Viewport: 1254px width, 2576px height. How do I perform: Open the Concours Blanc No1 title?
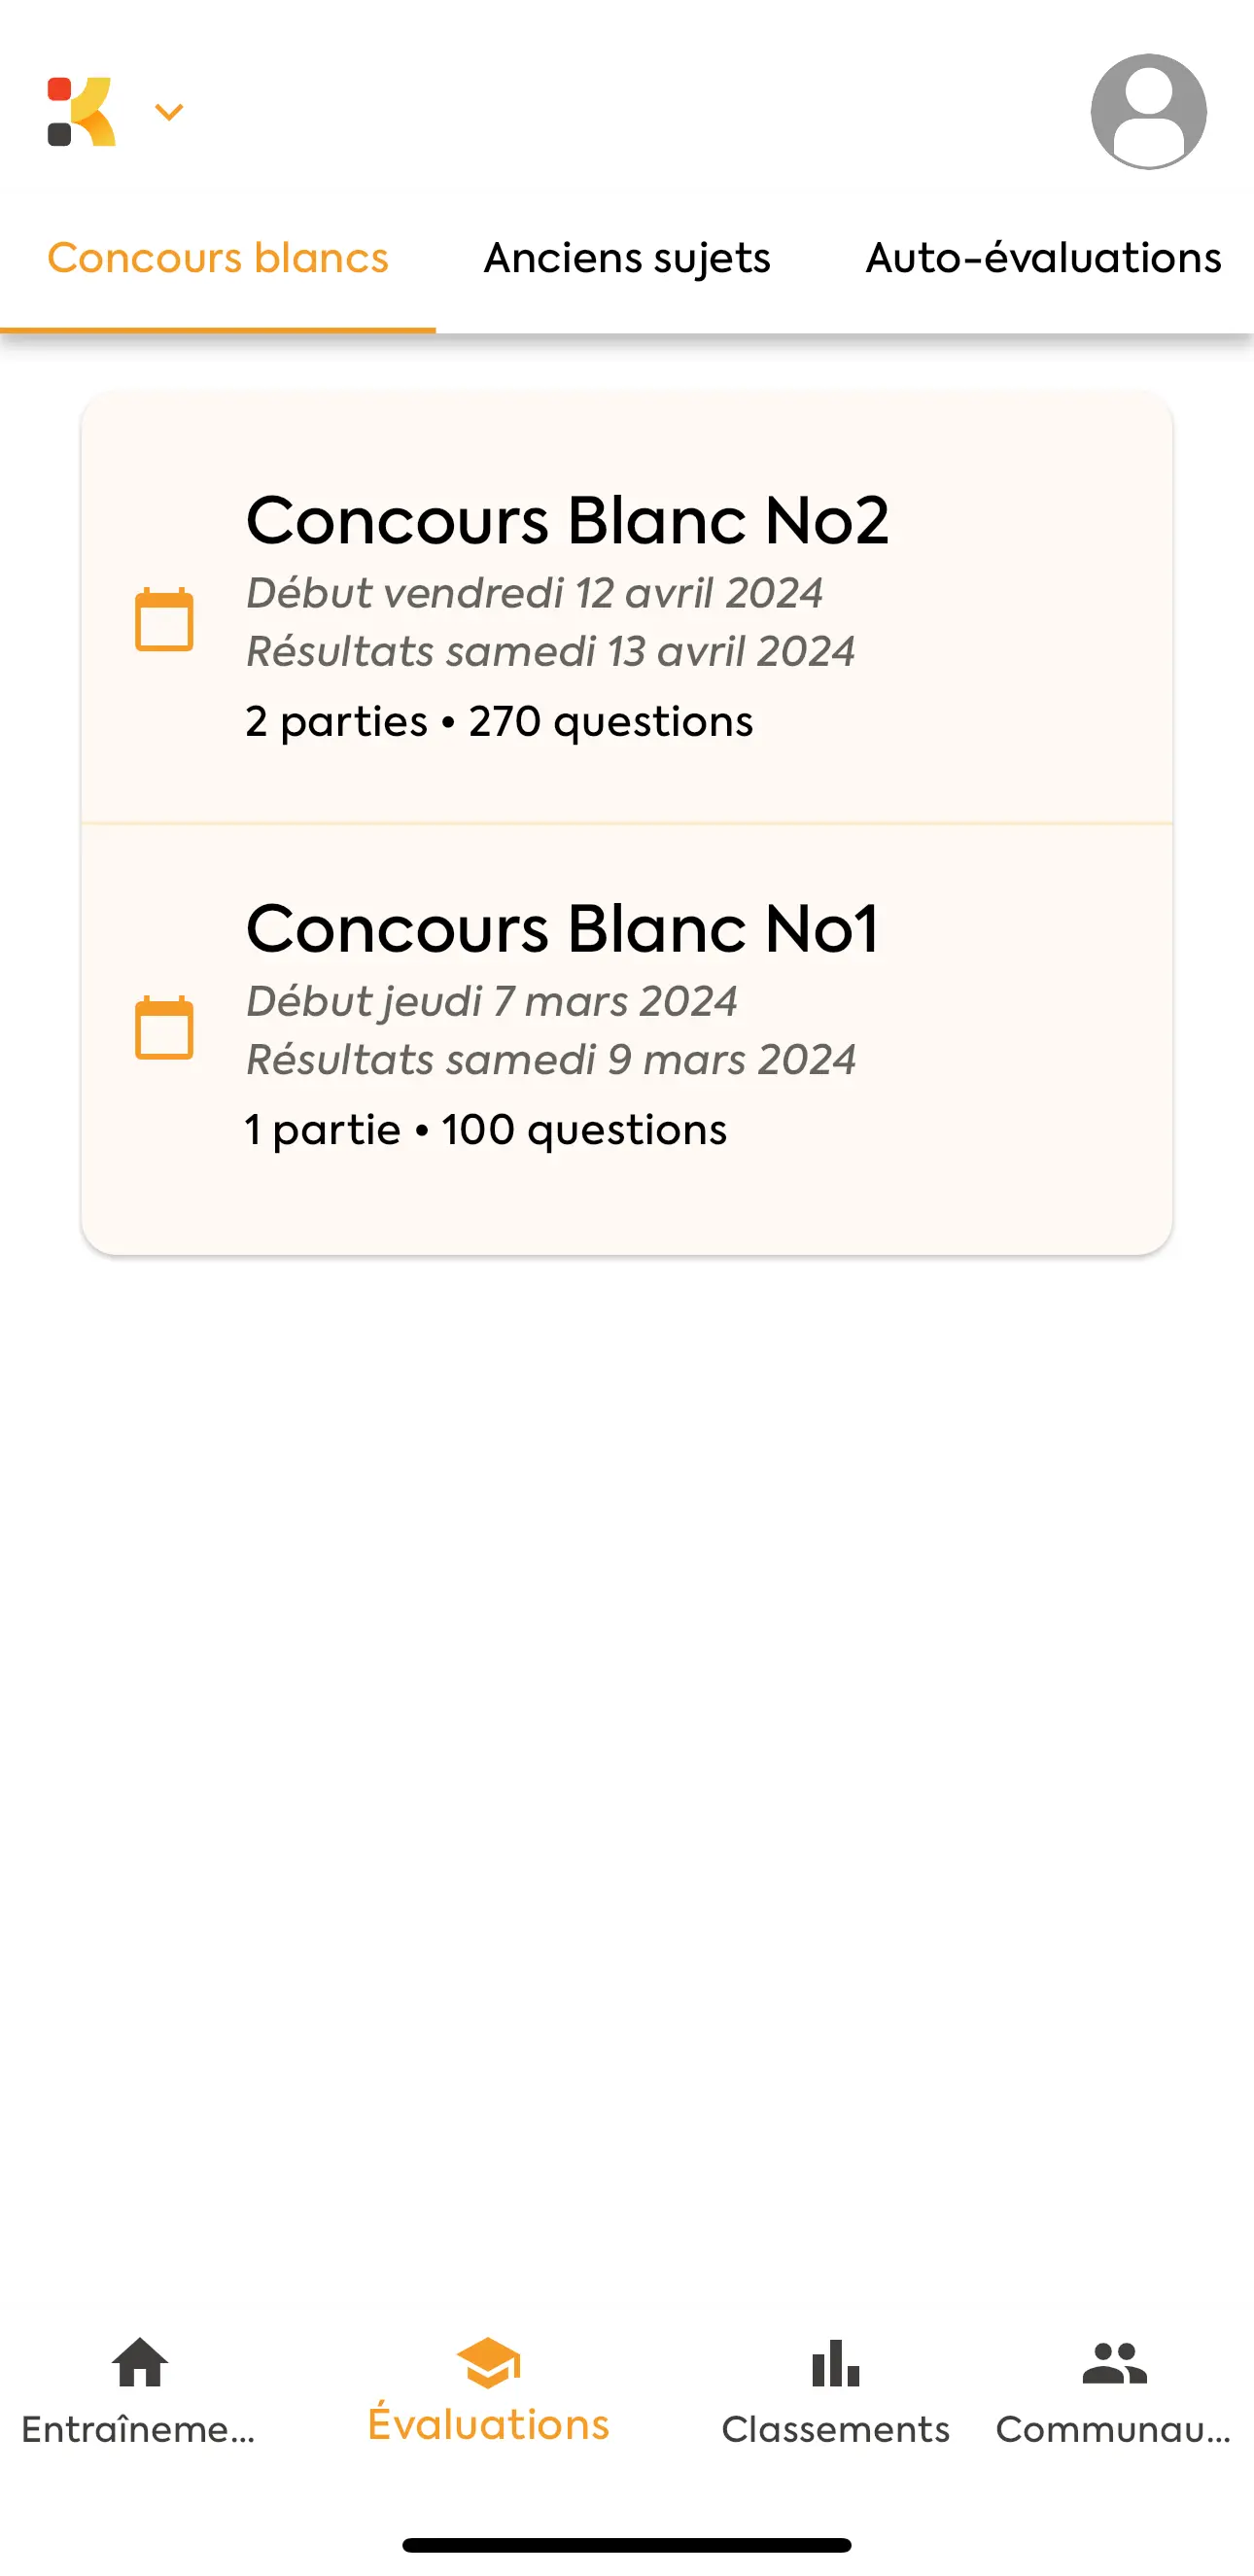(x=562, y=929)
